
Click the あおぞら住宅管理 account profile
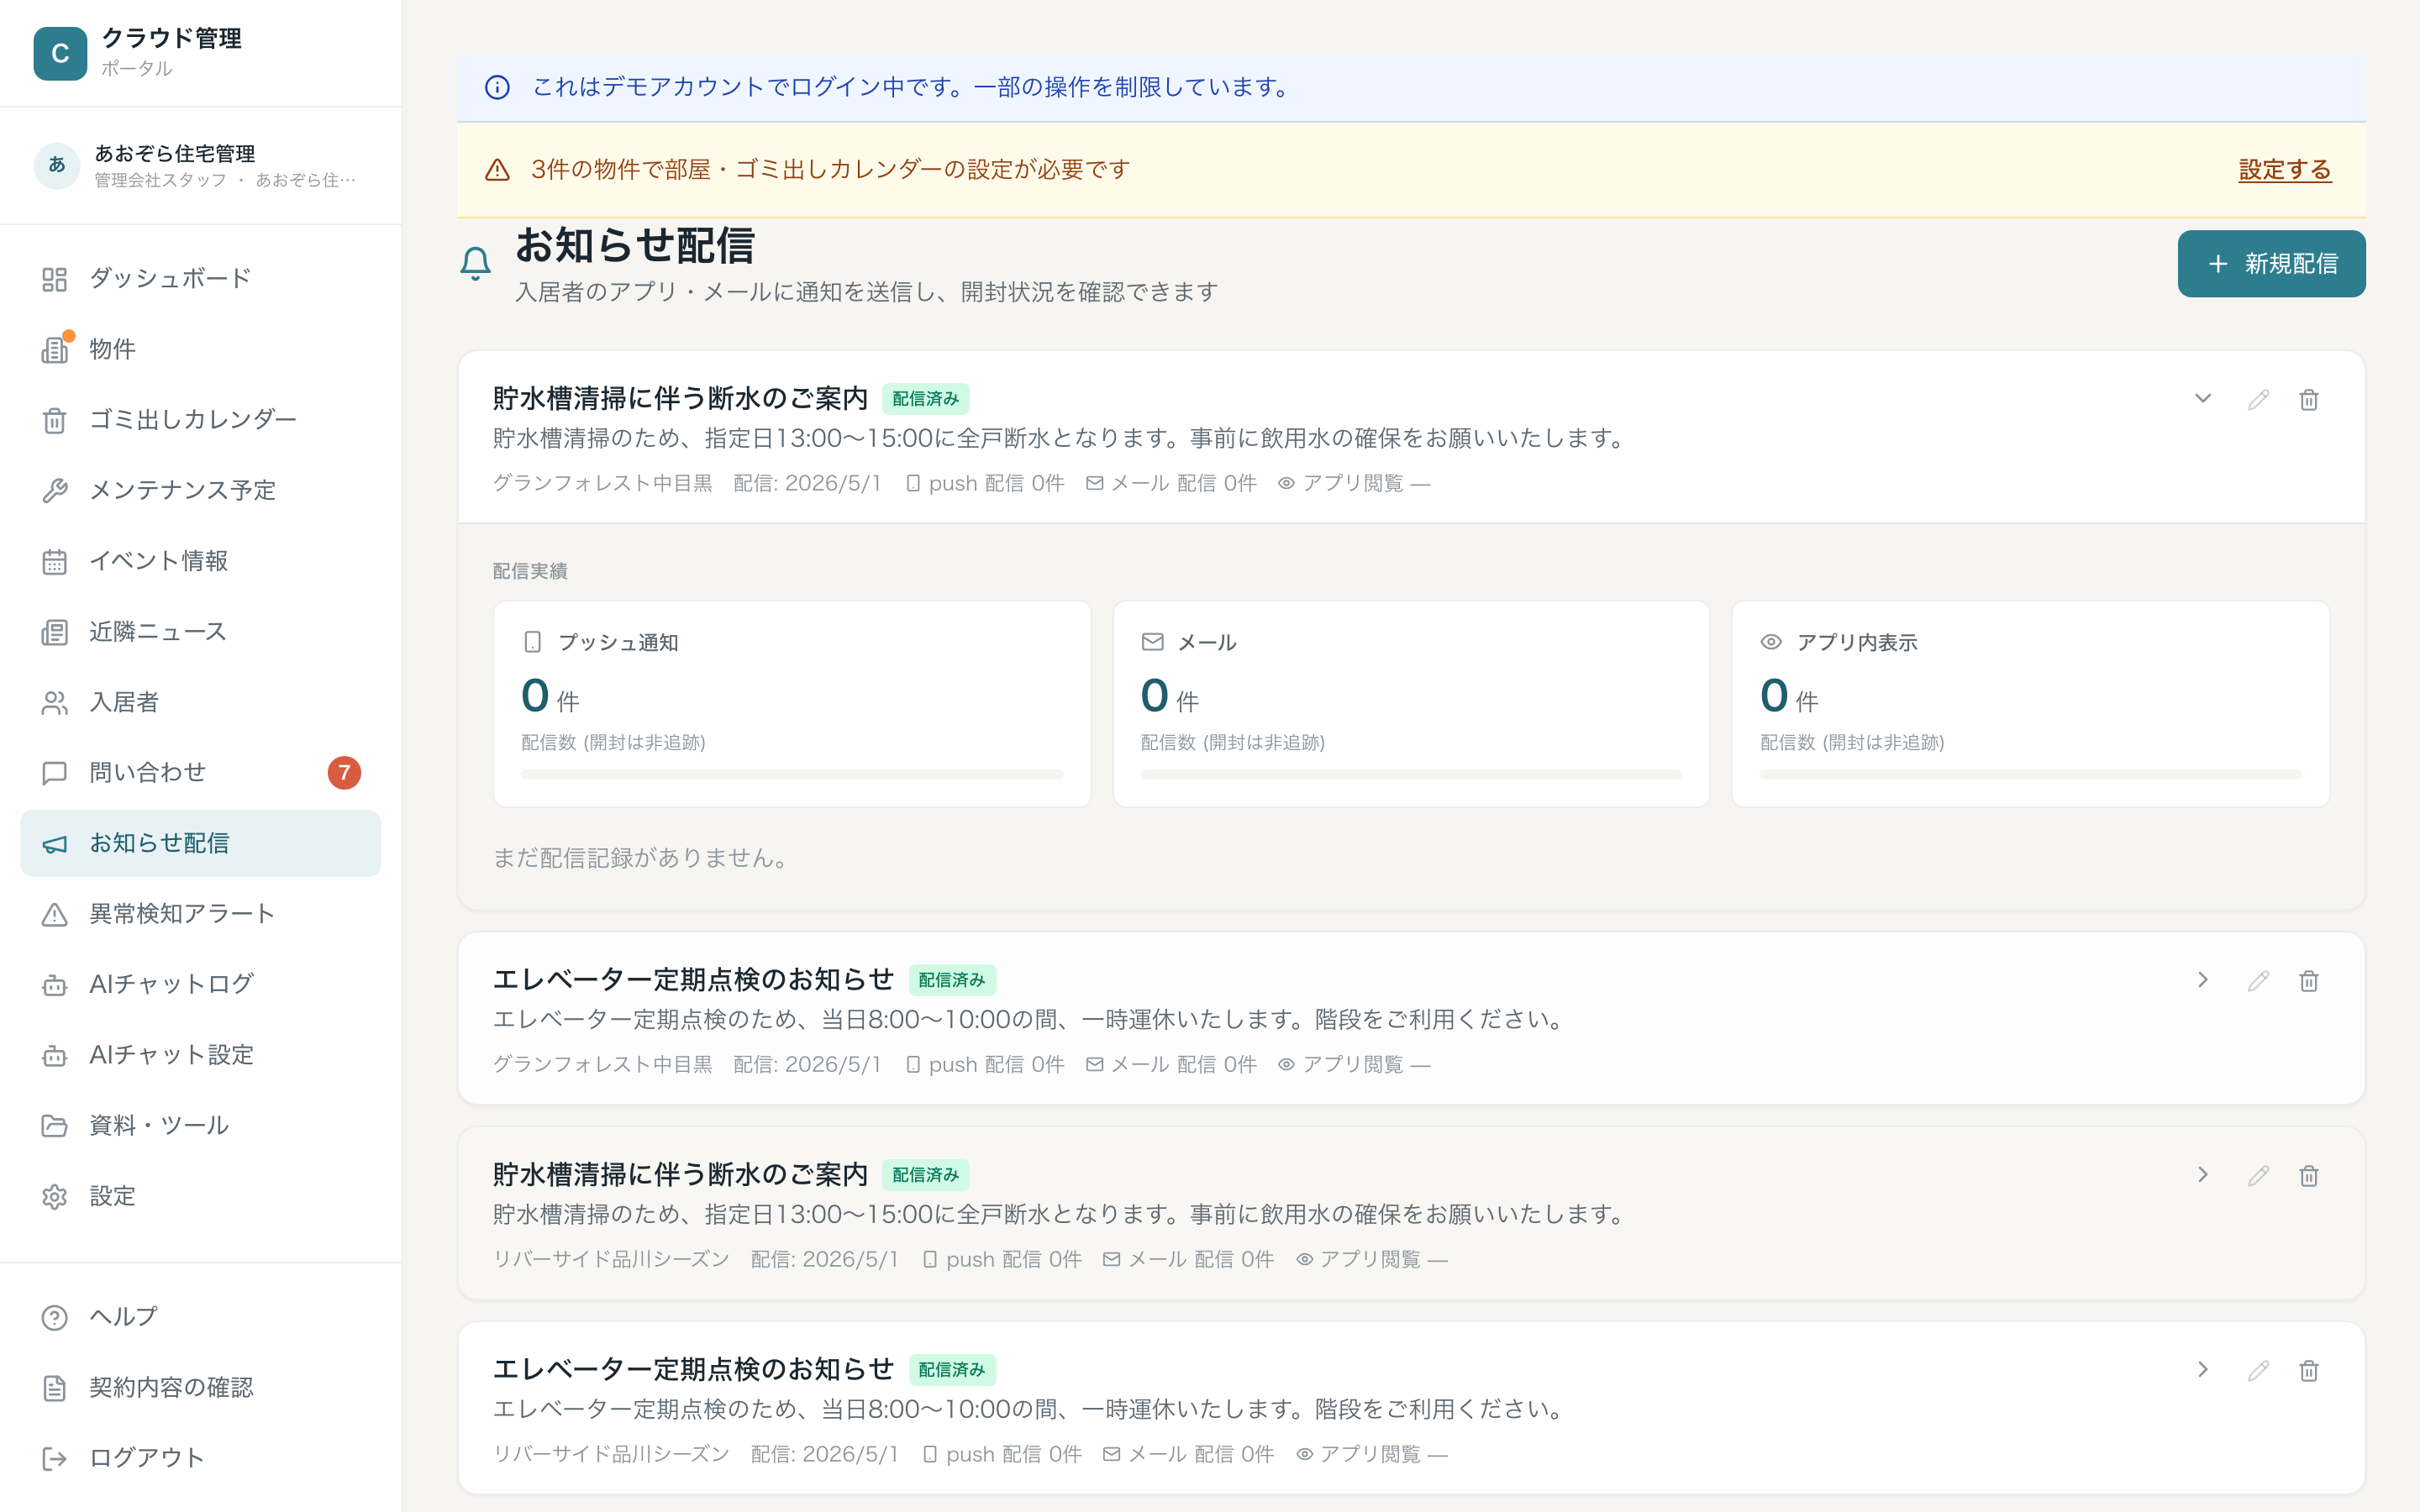coord(200,166)
